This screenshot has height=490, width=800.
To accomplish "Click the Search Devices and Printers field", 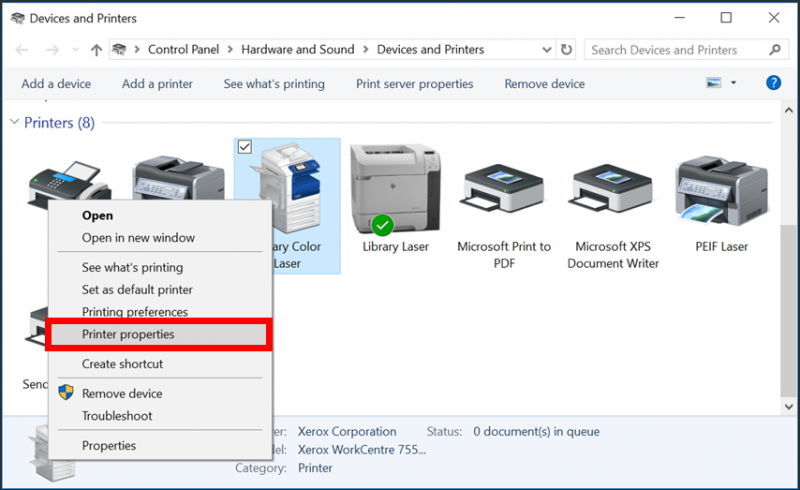I will click(x=675, y=50).
